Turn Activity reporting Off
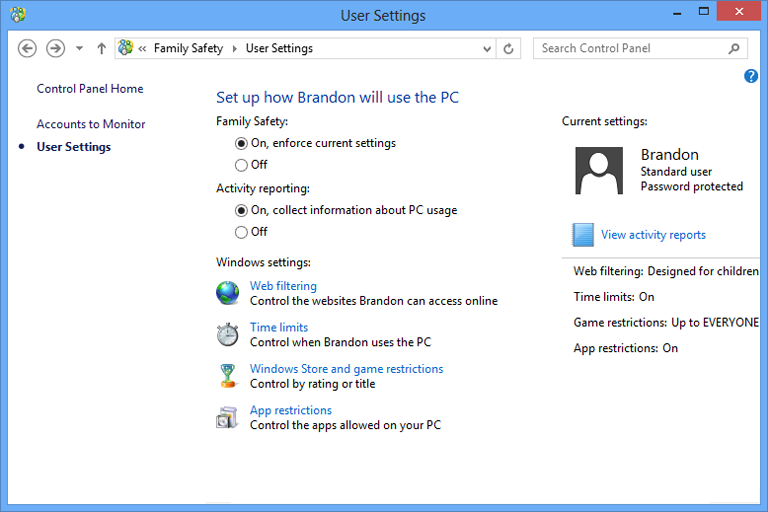The width and height of the screenshot is (768, 512). [241, 232]
